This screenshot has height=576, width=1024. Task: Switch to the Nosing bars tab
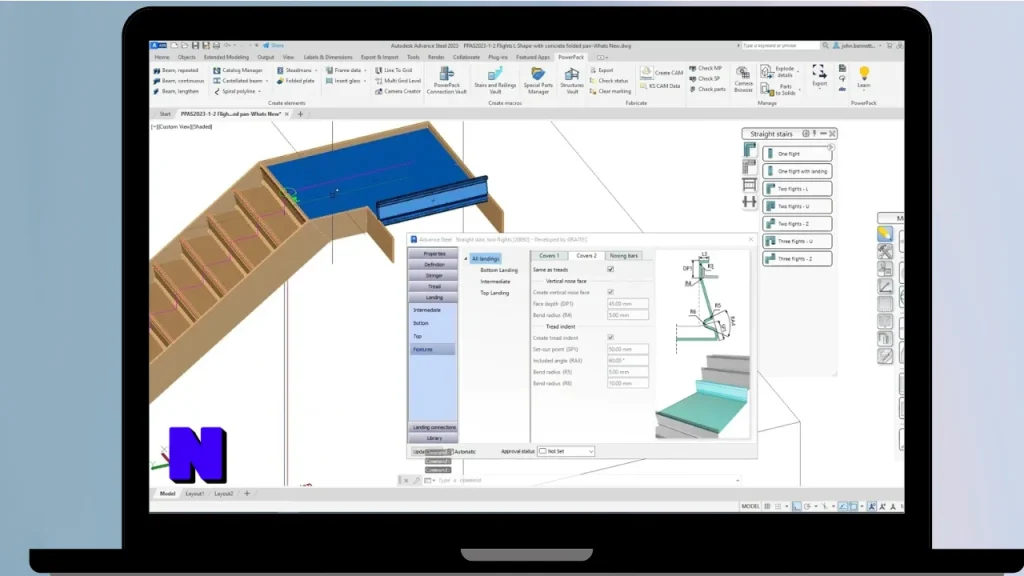pyautogui.click(x=623, y=256)
